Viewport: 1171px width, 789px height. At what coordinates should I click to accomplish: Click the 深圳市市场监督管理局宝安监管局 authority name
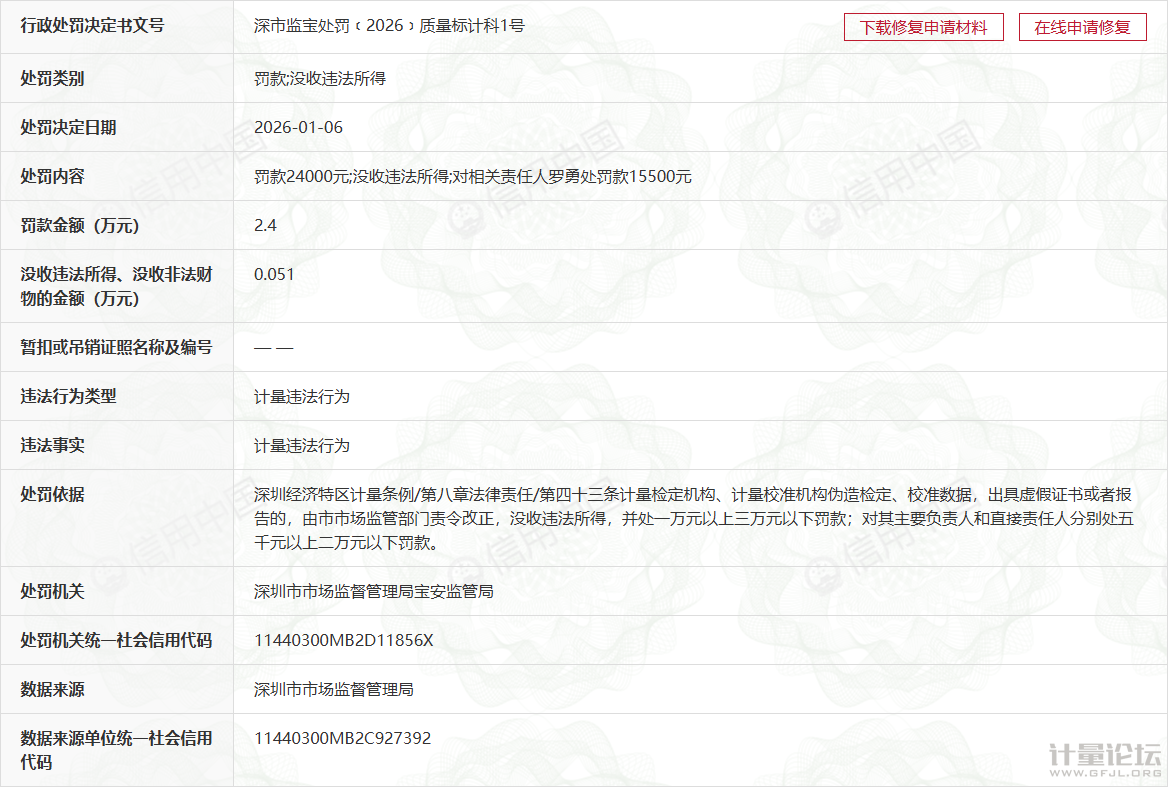click(x=373, y=591)
